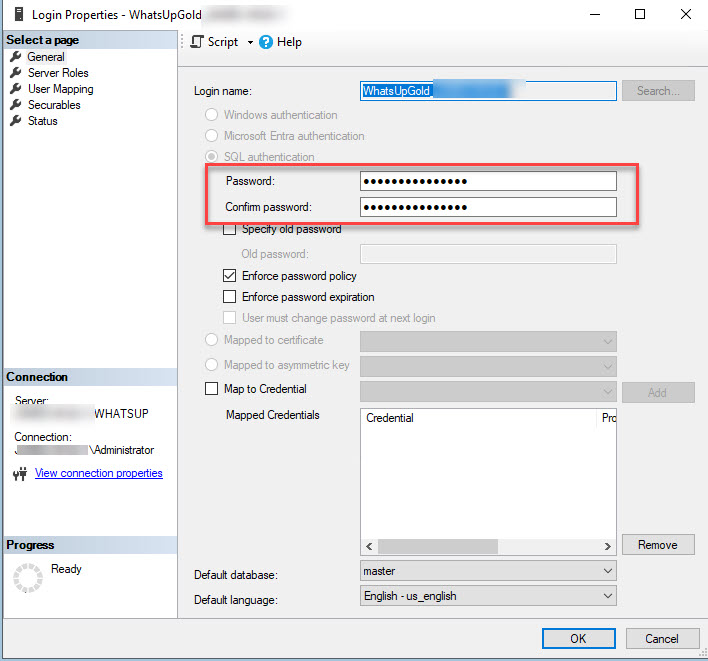Click the wrench icon beside Securables
The width and height of the screenshot is (708, 661).
click(16, 105)
